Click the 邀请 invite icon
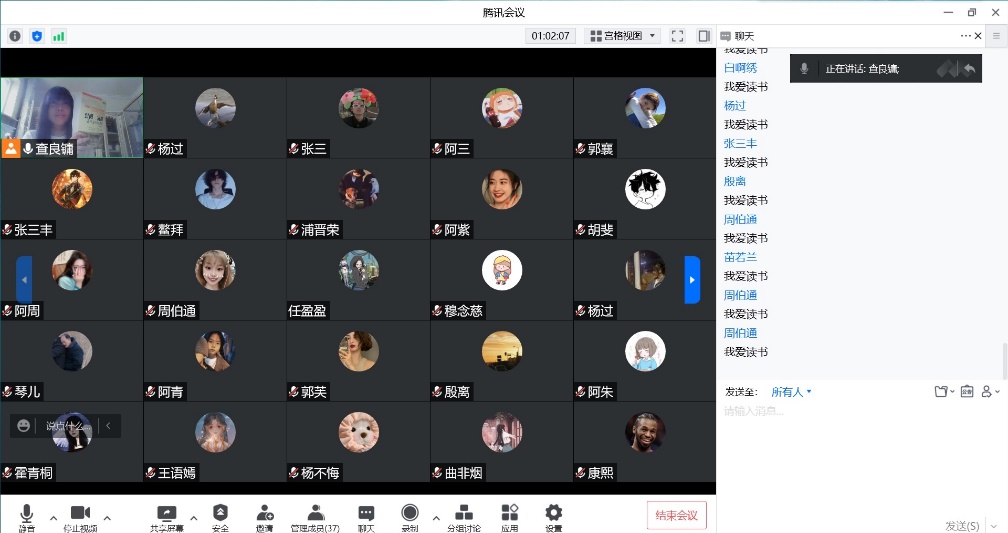Viewport: 1008px width, 533px height. 264,514
